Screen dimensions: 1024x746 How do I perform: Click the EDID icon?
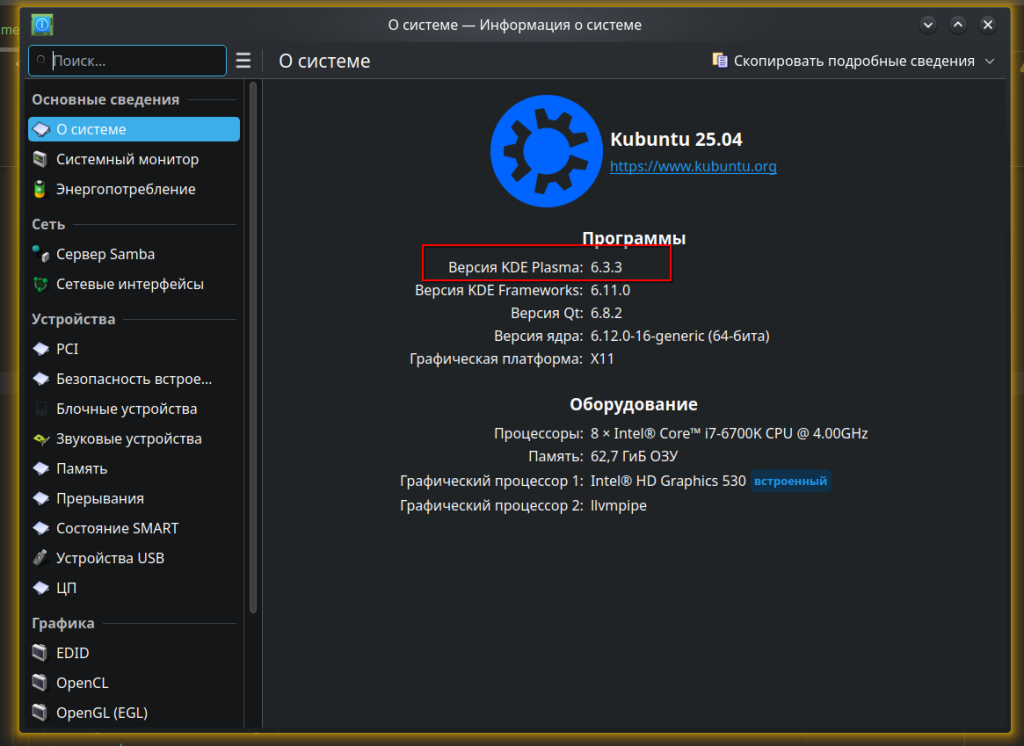pyautogui.click(x=40, y=653)
